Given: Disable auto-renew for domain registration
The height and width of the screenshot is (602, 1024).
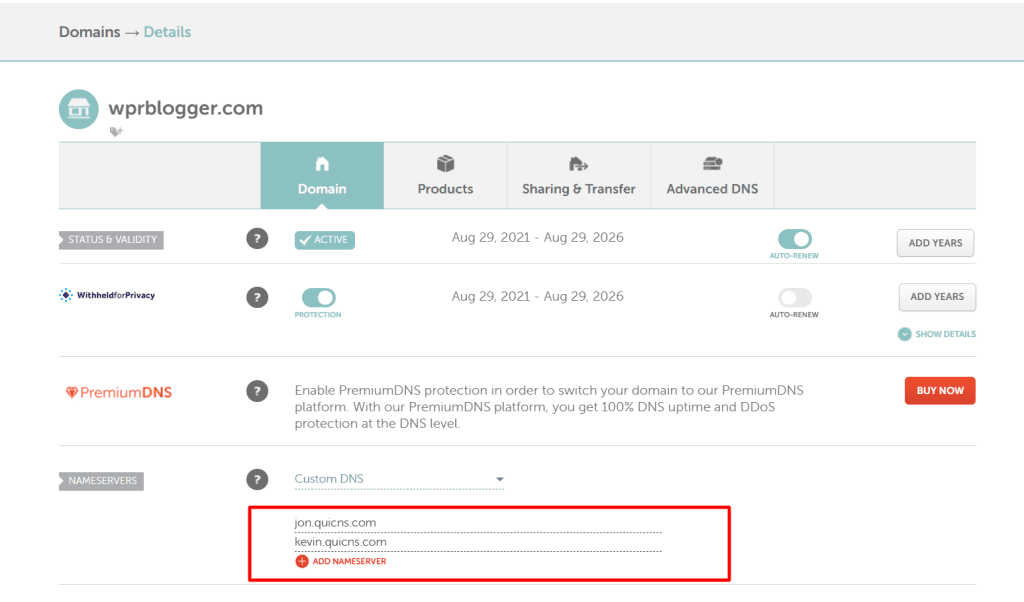Looking at the screenshot, I should [x=795, y=239].
